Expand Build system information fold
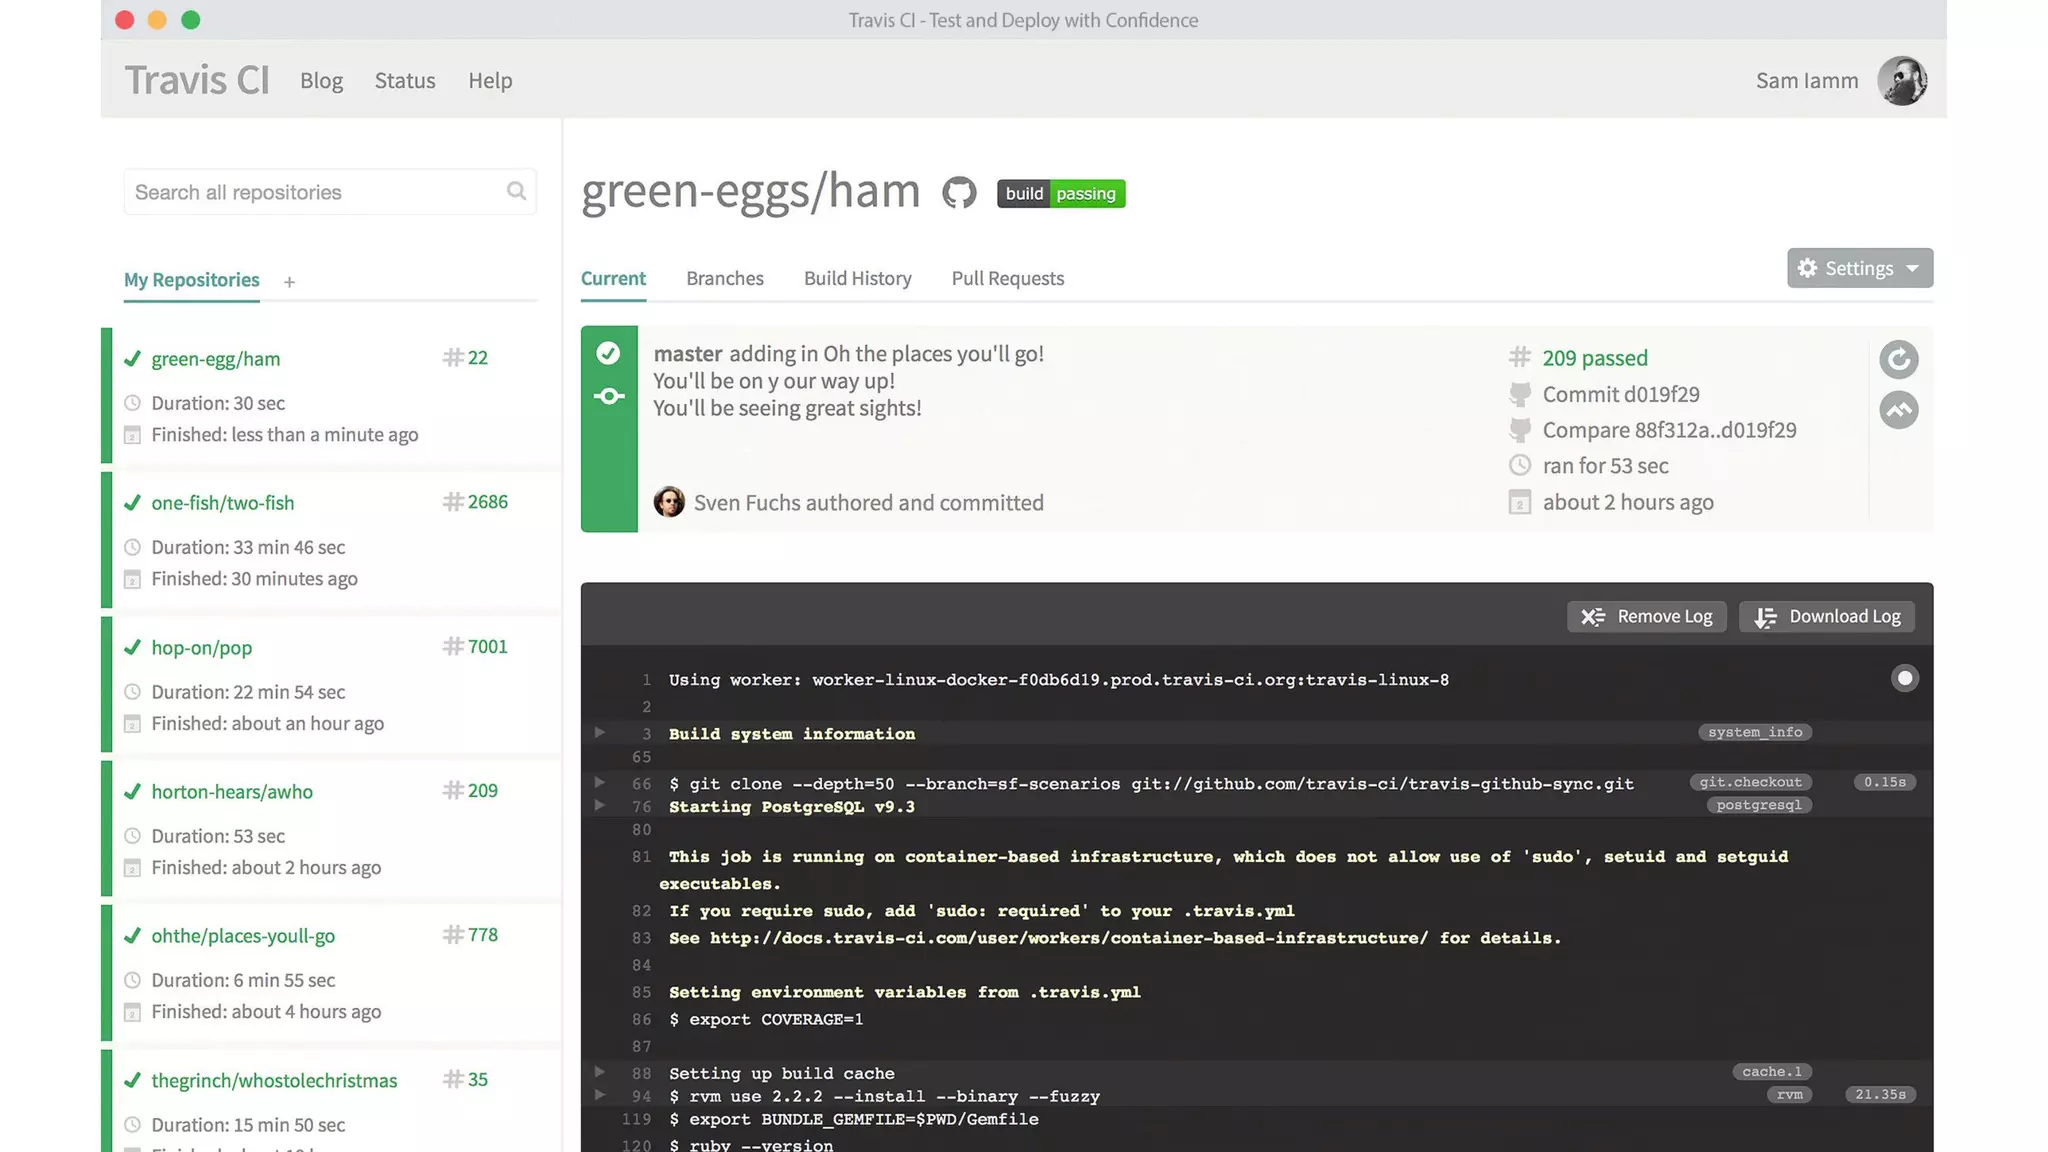The width and height of the screenshot is (2048, 1152). click(600, 733)
